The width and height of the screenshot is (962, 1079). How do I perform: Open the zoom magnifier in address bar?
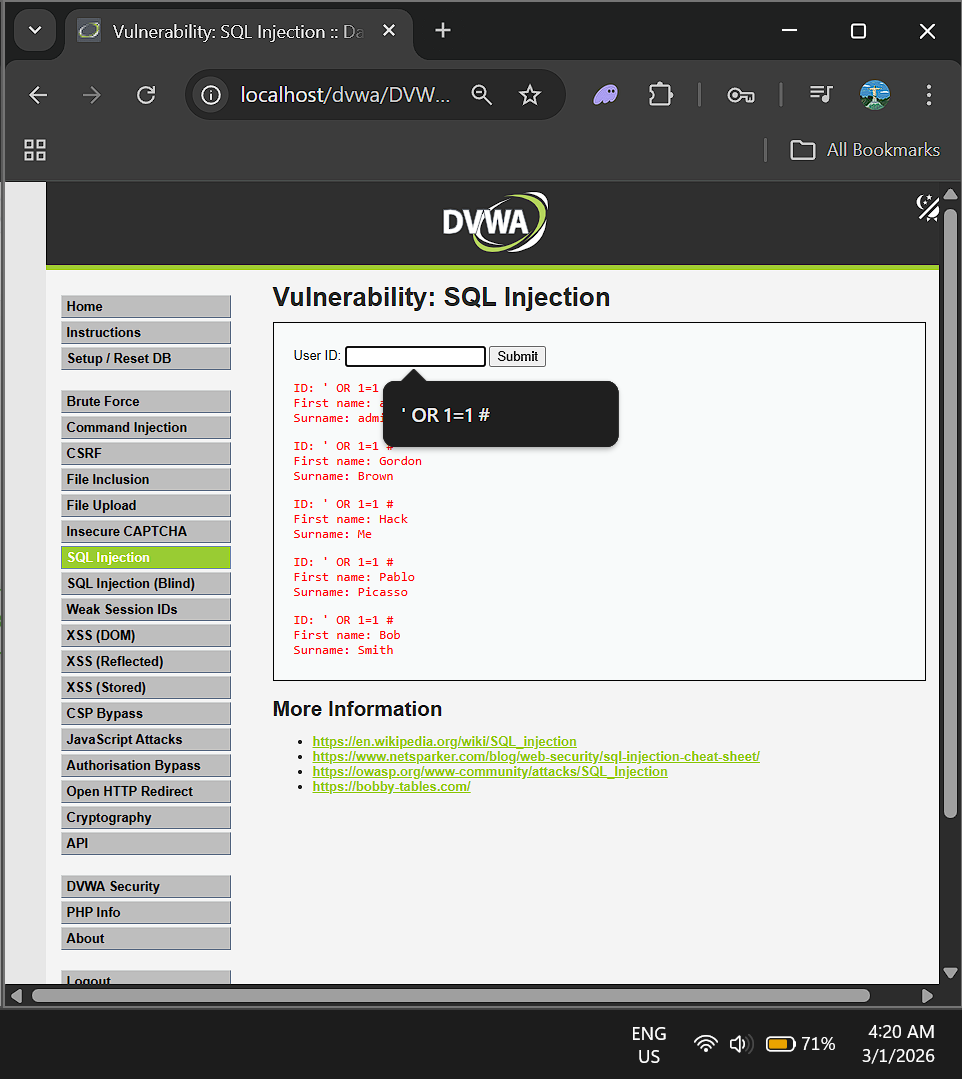[x=482, y=95]
